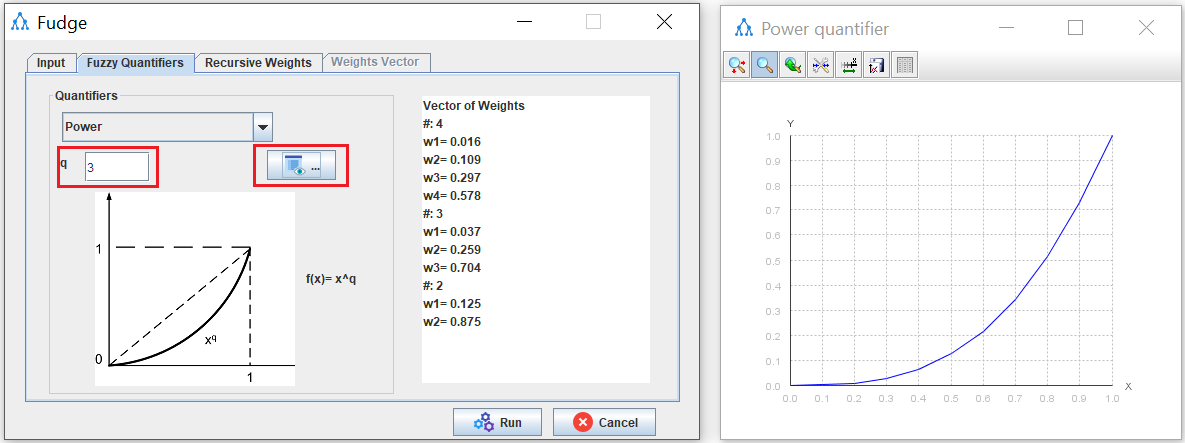Image resolution: width=1185 pixels, height=443 pixels.
Task: Close the Fudge dialog window
Action: point(664,22)
